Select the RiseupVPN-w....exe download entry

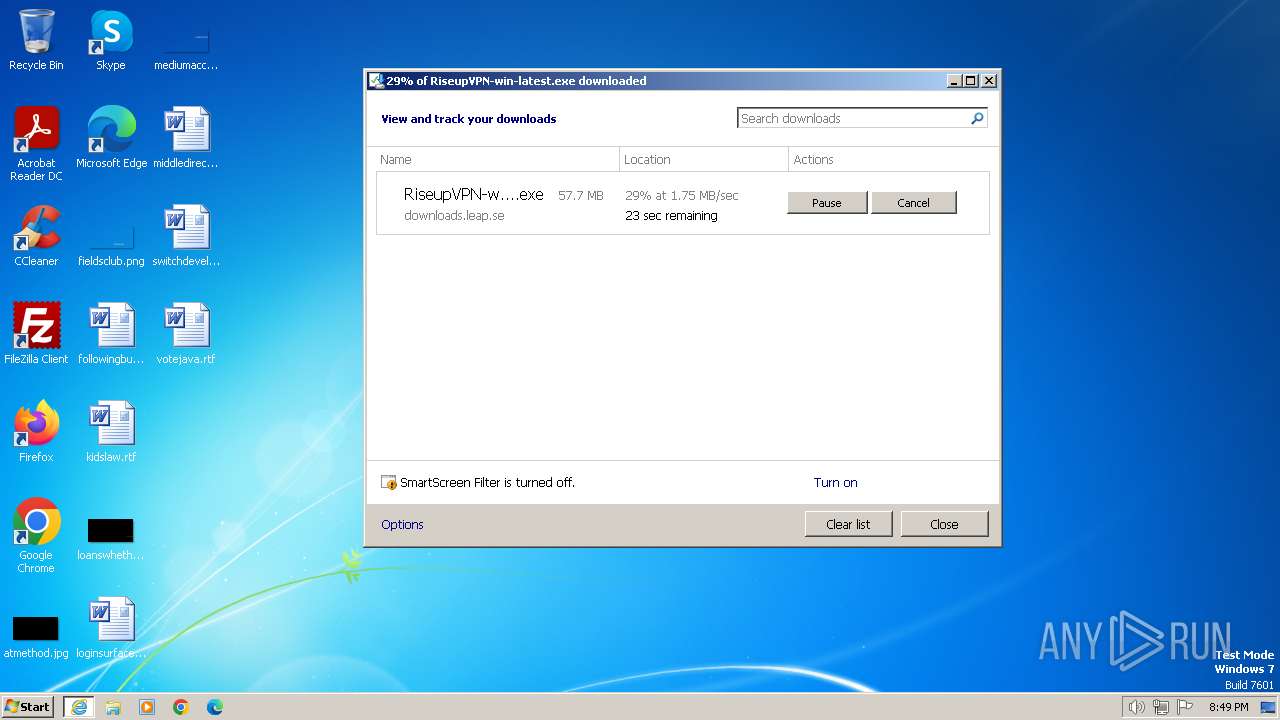tap(683, 204)
